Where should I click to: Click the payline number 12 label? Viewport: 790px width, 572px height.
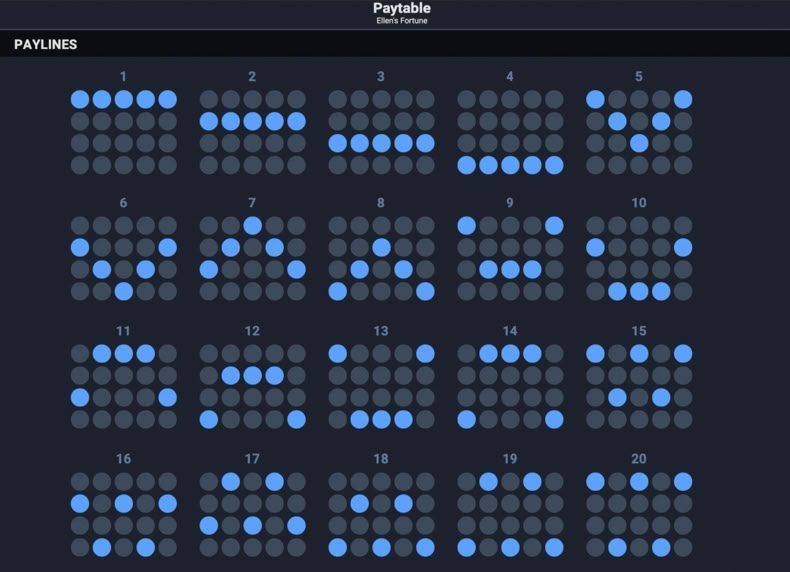pyautogui.click(x=252, y=331)
